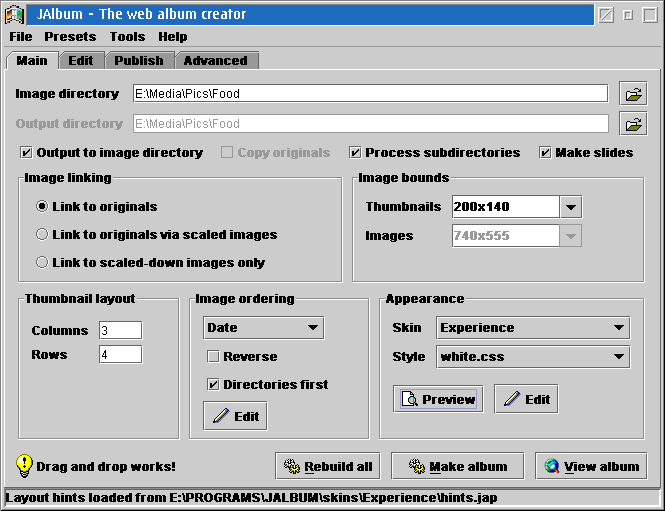
Task: Open Thumbnails size dropdown arrow
Action: 571,207
